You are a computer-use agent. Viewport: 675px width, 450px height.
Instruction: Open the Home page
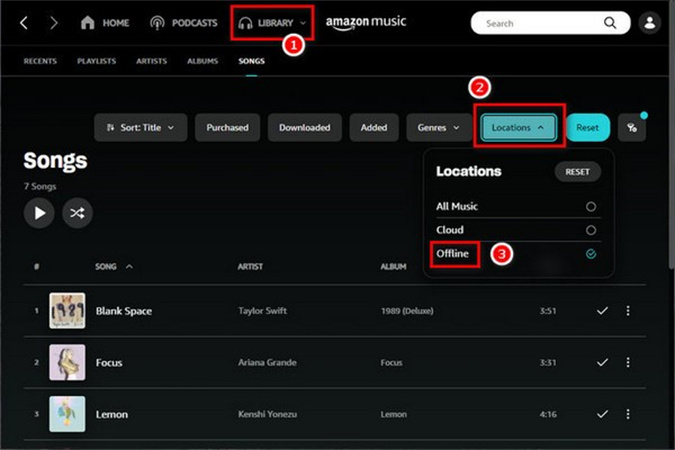tap(105, 23)
